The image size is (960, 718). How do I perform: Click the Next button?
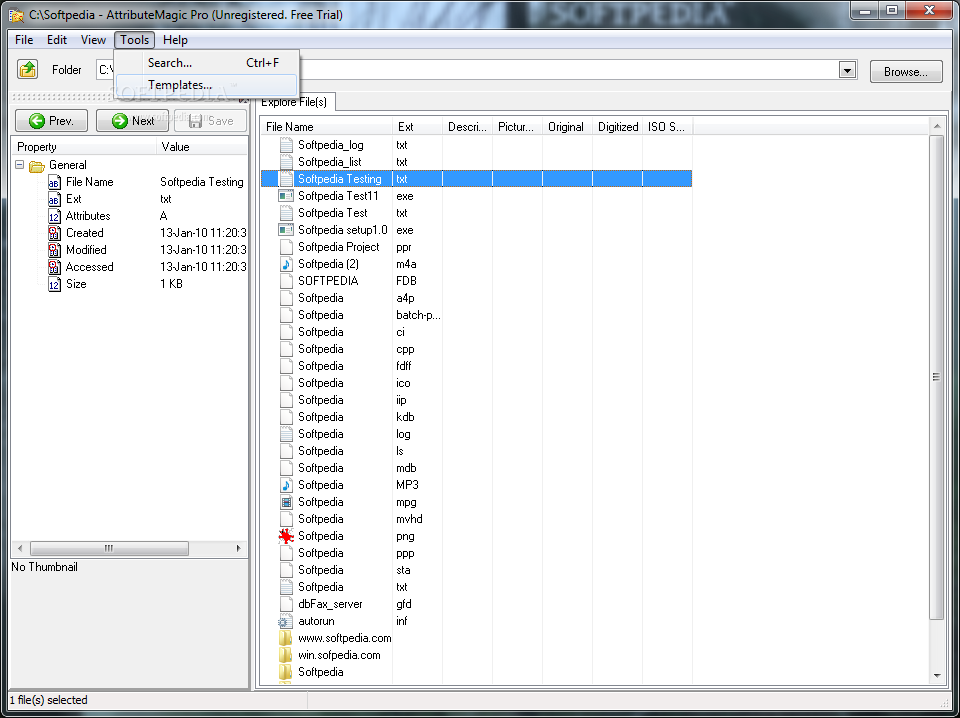132,121
